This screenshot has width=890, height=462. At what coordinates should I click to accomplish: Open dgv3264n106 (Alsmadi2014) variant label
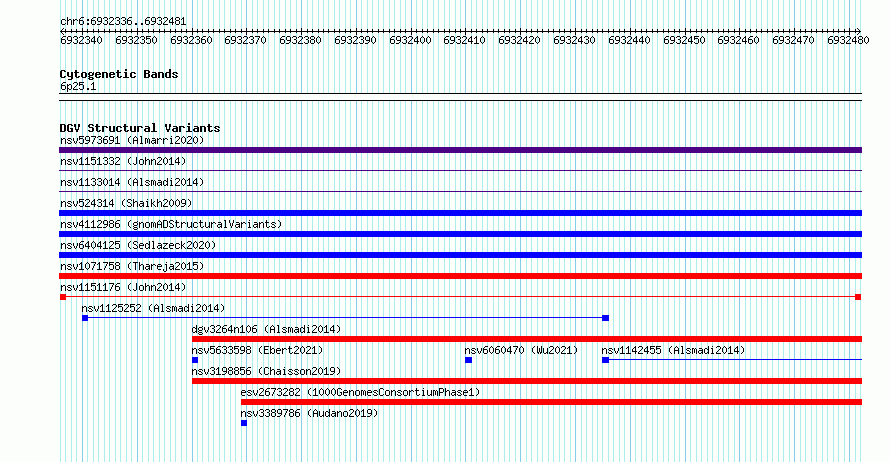click(266, 329)
